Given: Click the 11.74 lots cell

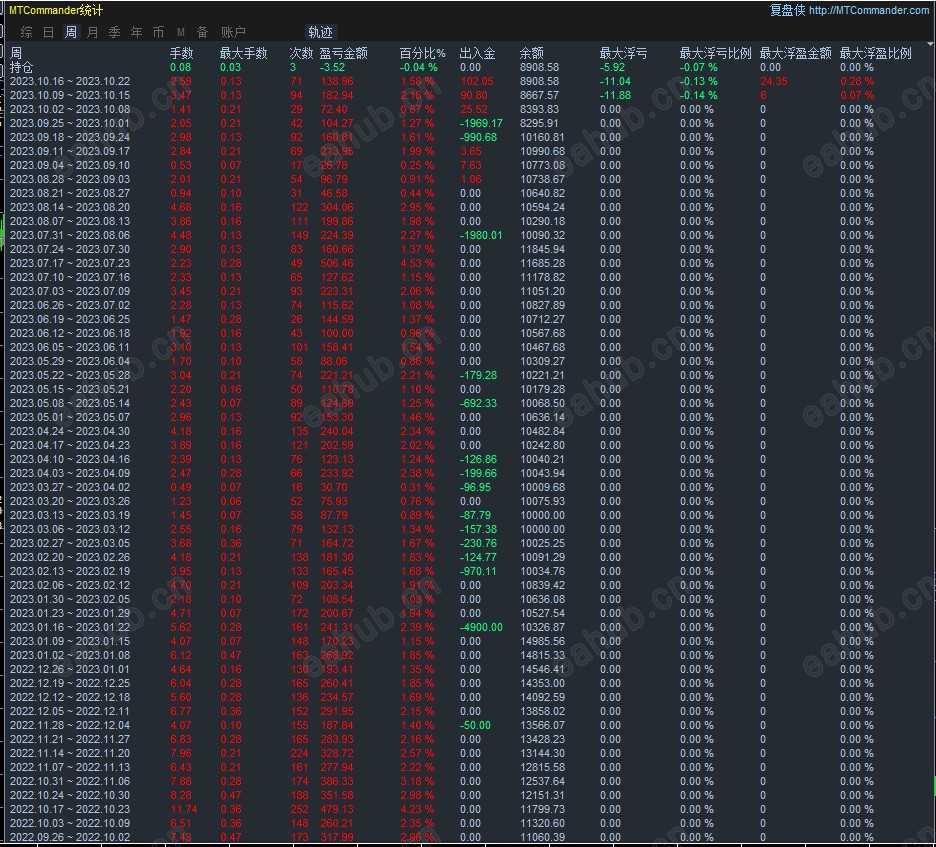Looking at the screenshot, I should [184, 809].
